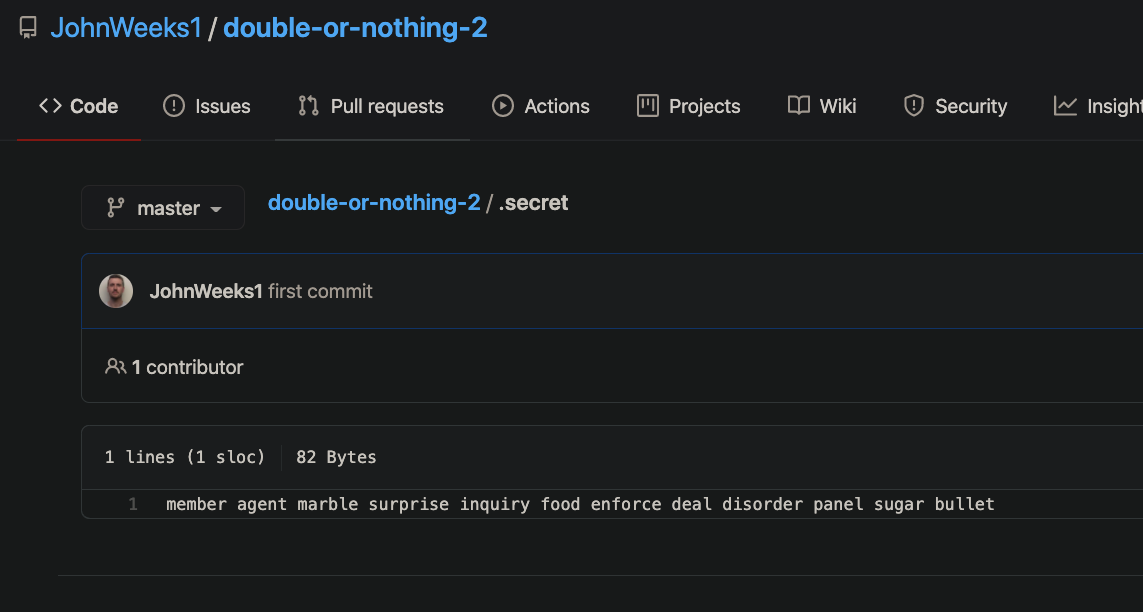Click the Code tab brackets icon

(50, 106)
